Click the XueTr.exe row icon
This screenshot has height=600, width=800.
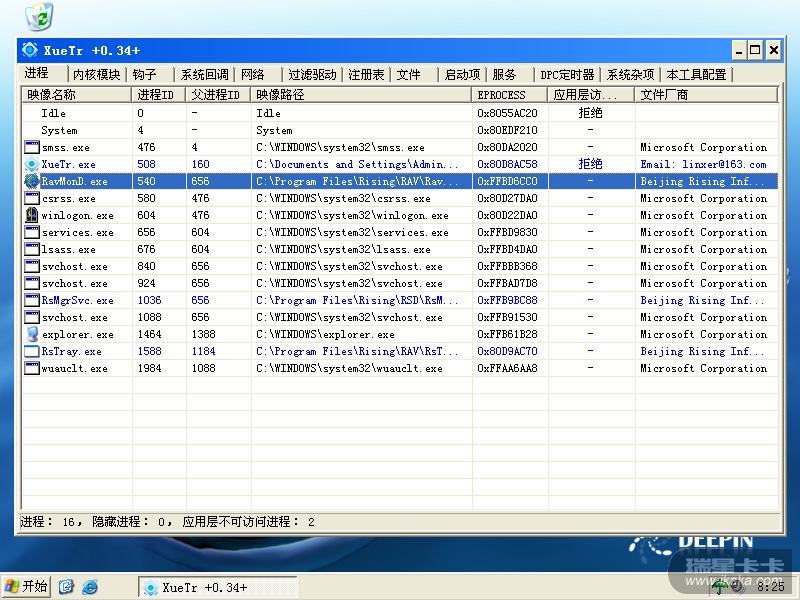32,164
